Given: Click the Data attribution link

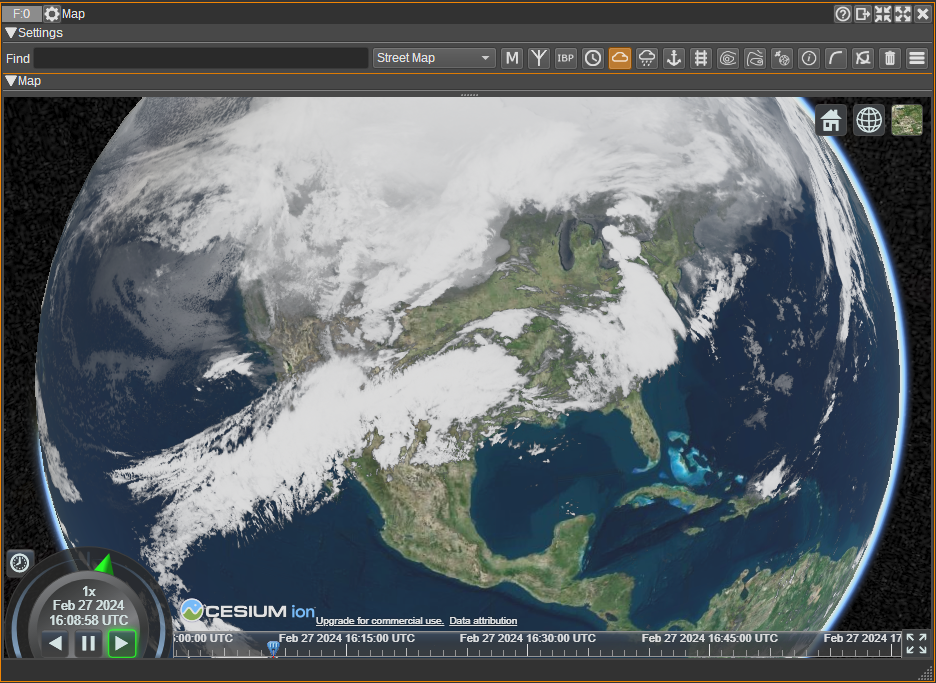Looking at the screenshot, I should 483,621.
